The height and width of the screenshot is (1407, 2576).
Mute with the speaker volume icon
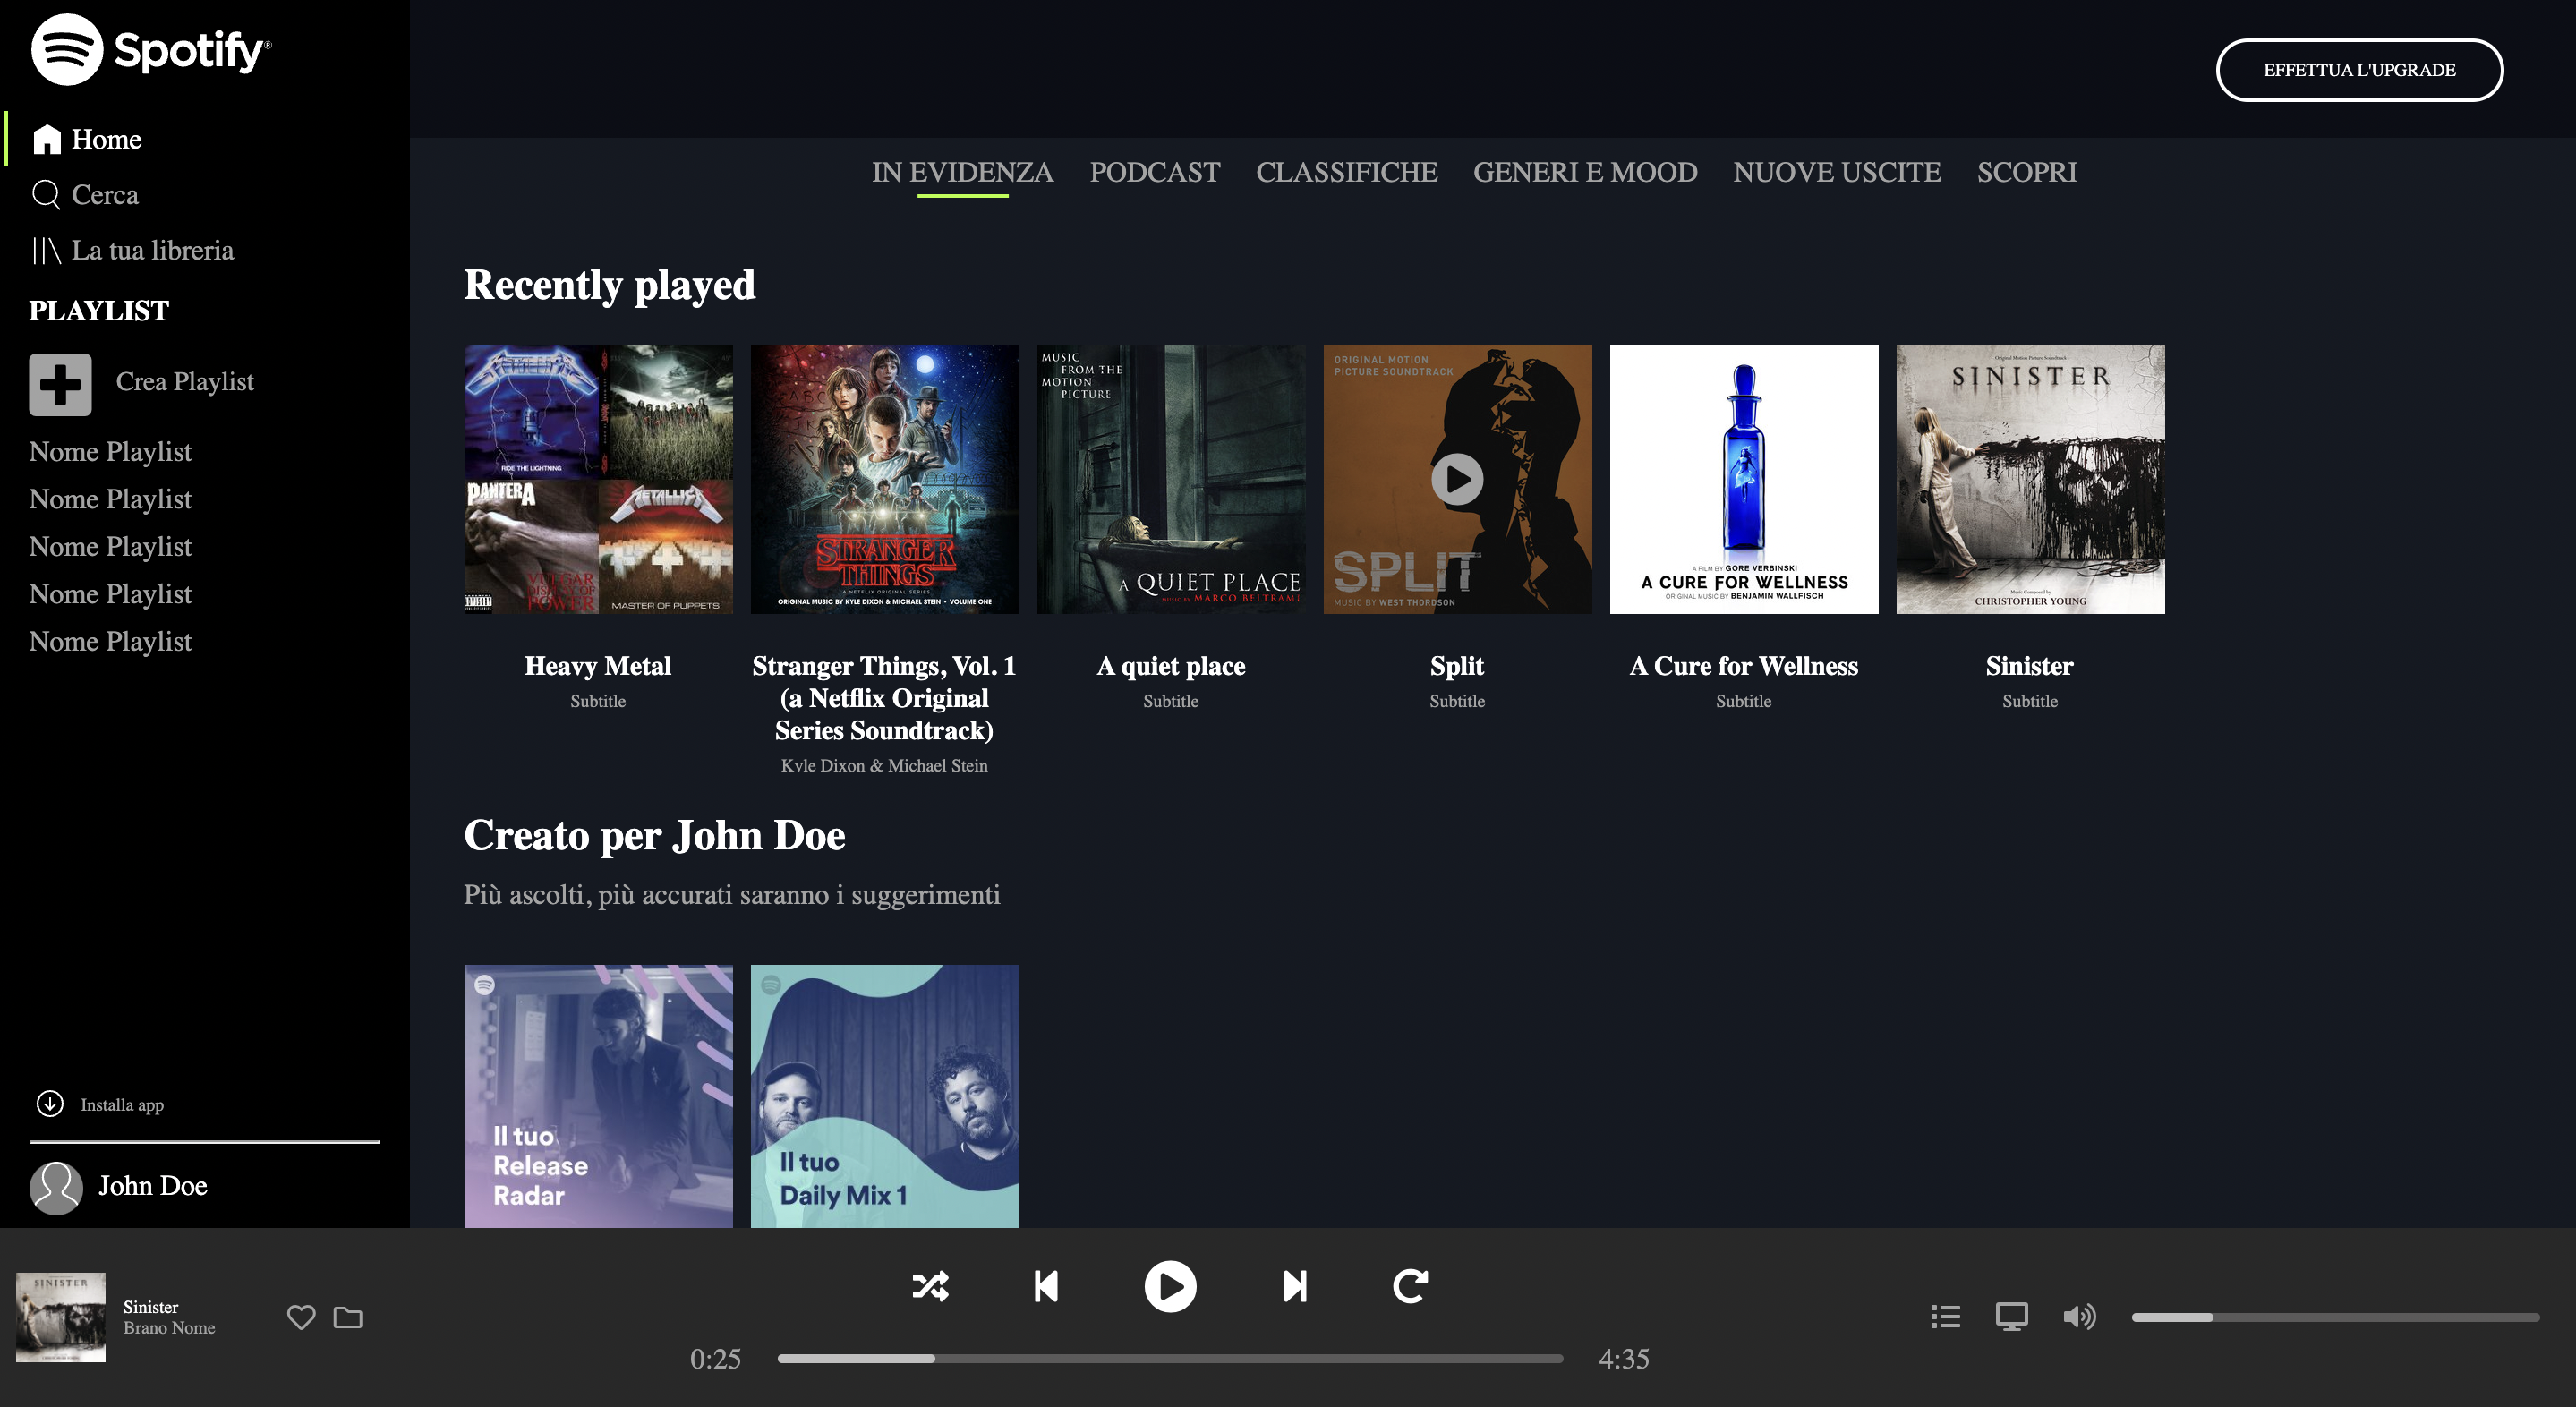coord(2079,1316)
